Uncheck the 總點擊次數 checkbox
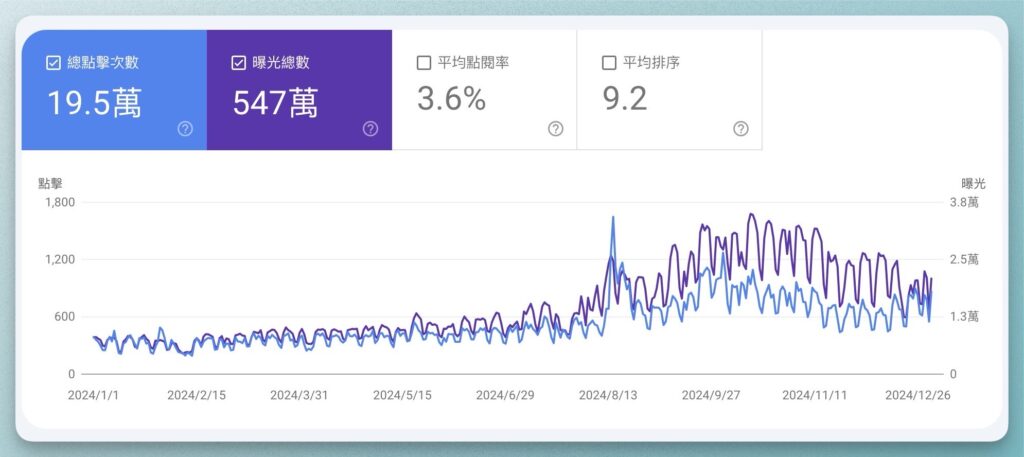The height and width of the screenshot is (457, 1024). 54,63
